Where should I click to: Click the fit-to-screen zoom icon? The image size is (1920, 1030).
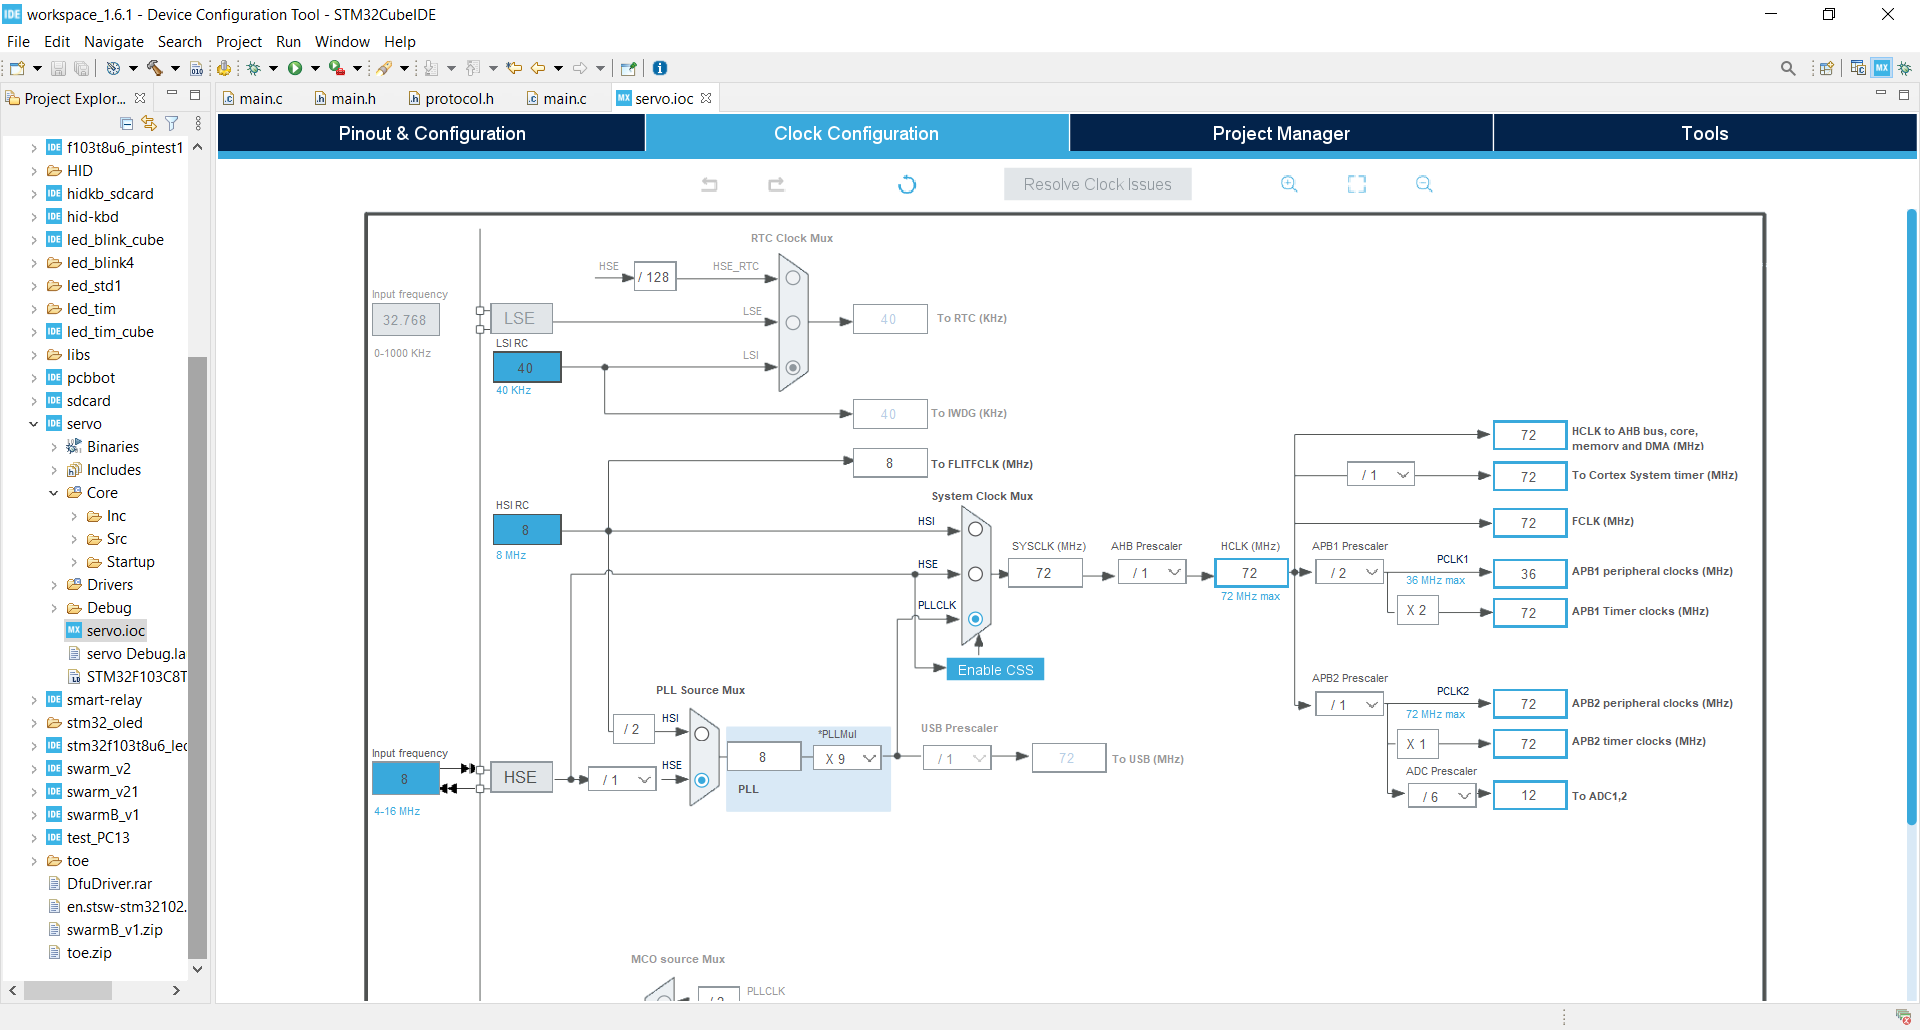click(1357, 184)
